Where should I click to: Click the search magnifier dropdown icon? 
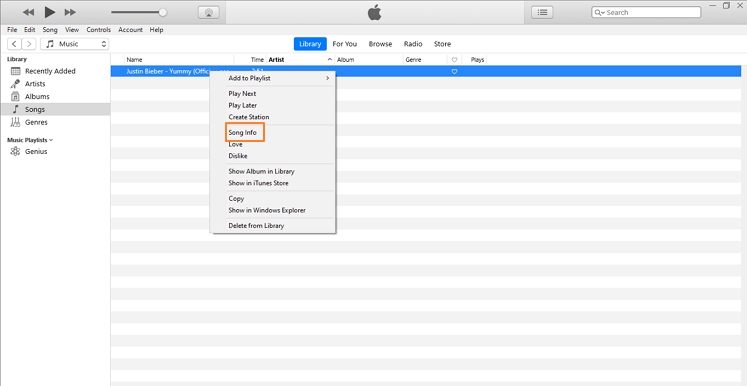coord(599,12)
